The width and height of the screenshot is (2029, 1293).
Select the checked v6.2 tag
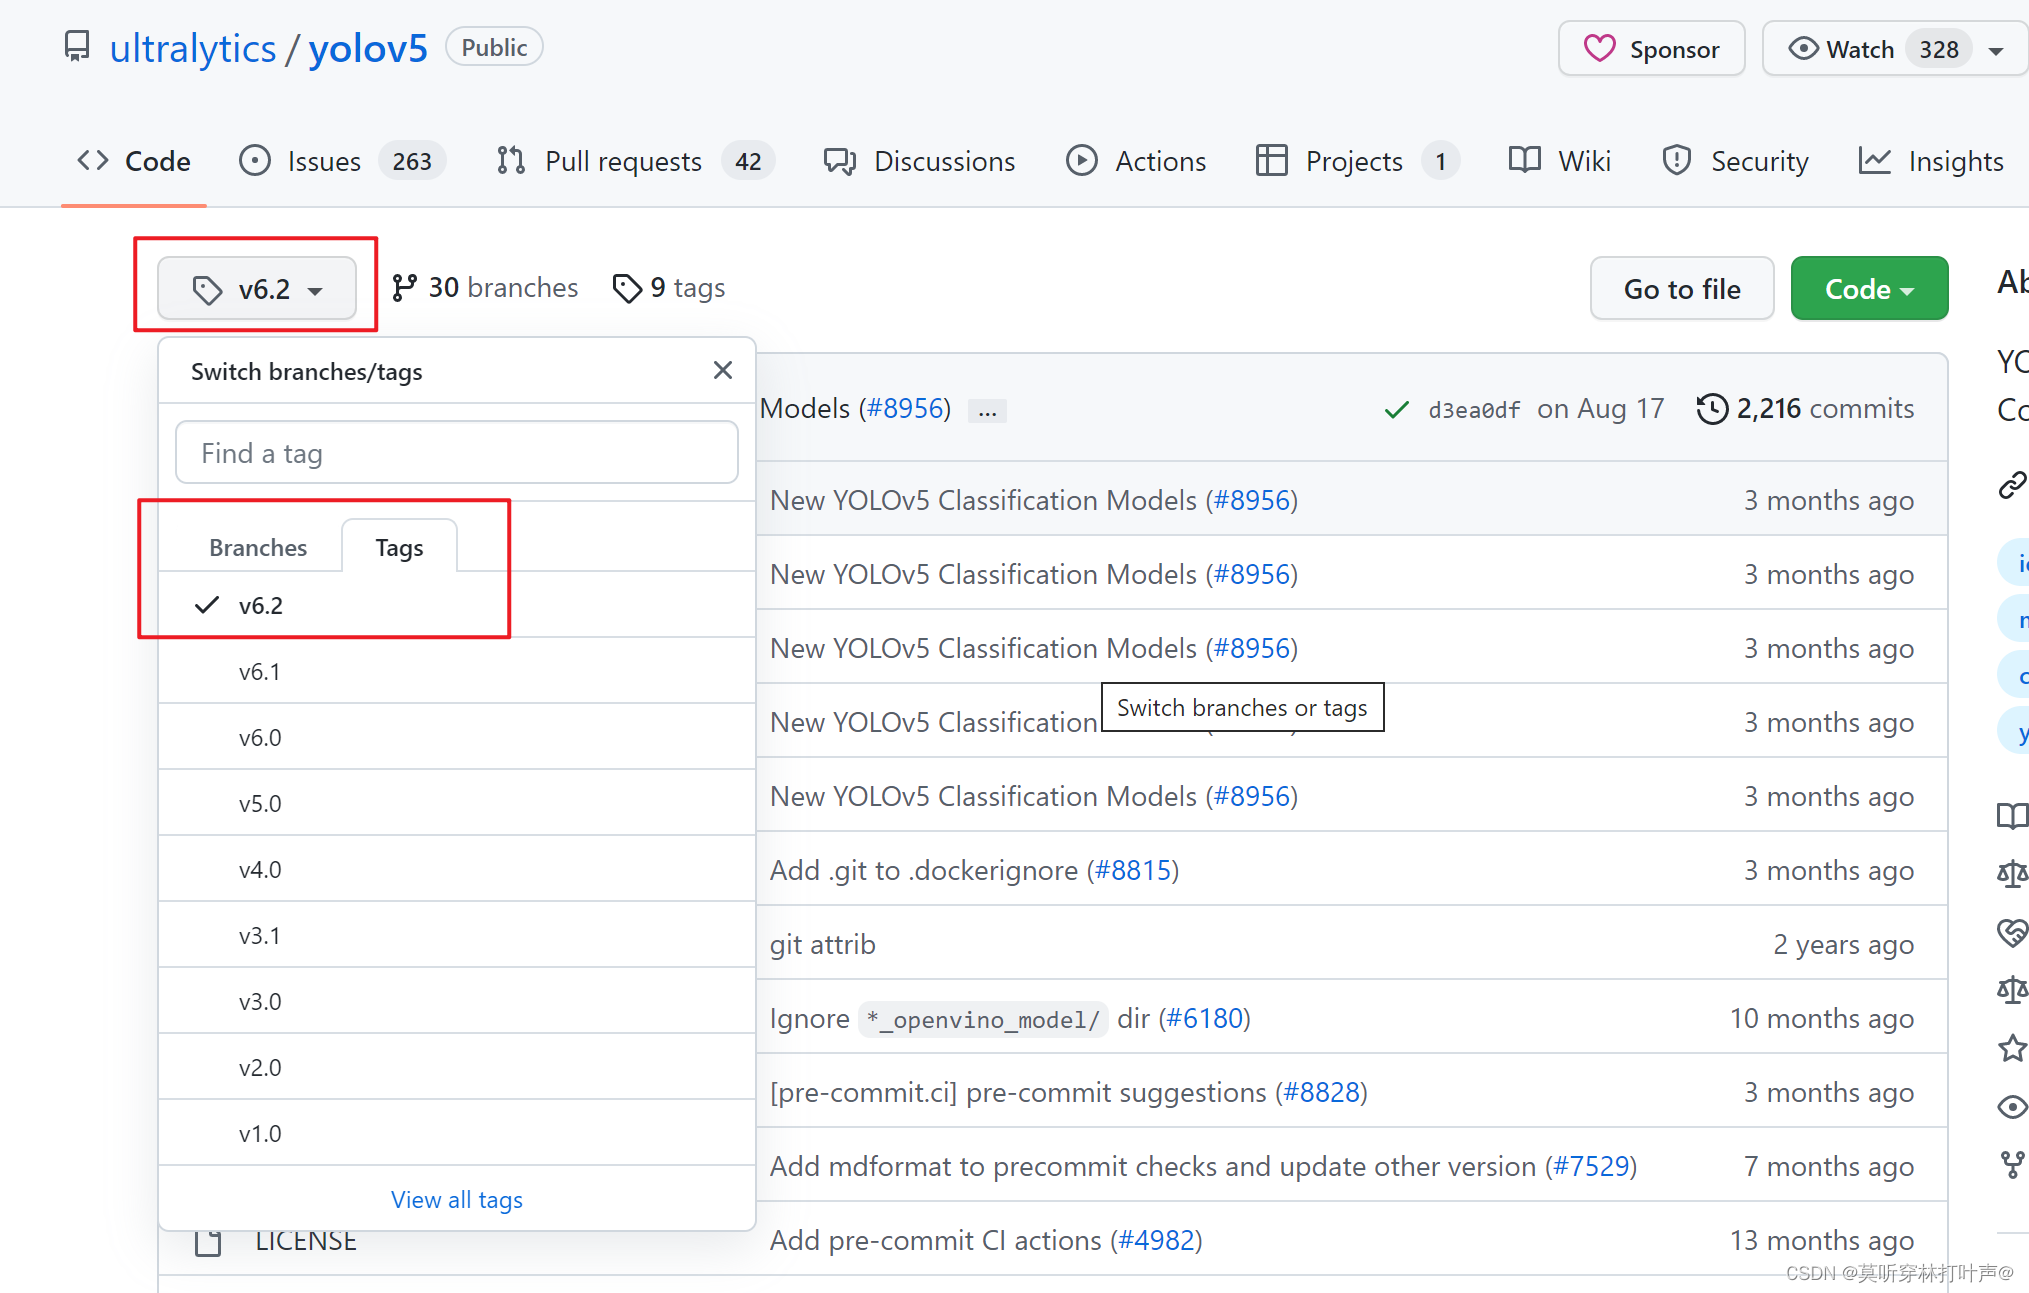coord(457,605)
